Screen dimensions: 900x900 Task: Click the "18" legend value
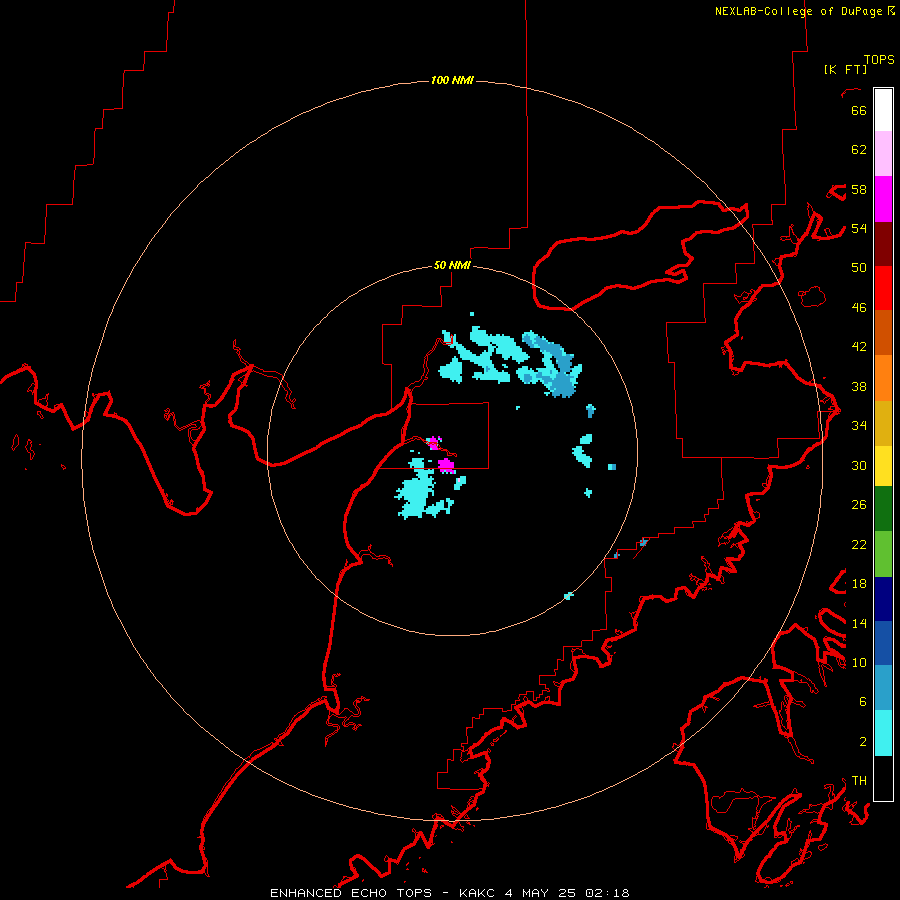[859, 584]
